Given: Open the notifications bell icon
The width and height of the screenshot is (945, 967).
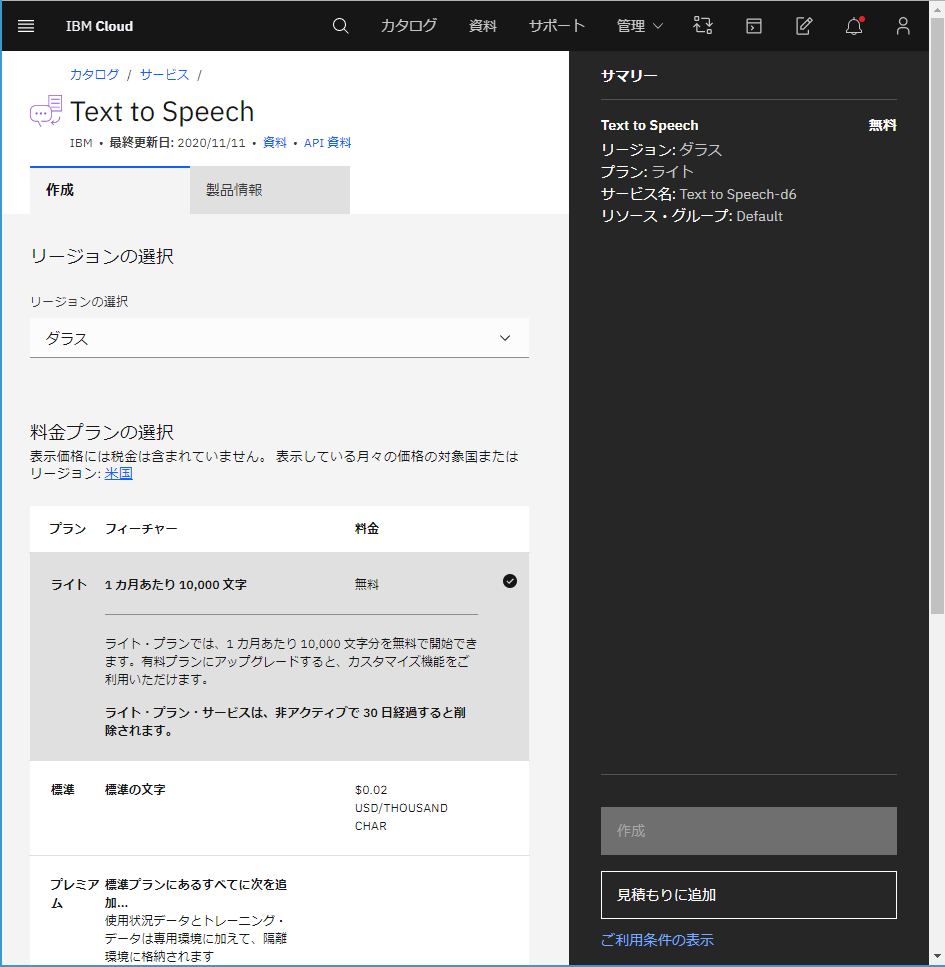Looking at the screenshot, I should pos(854,26).
